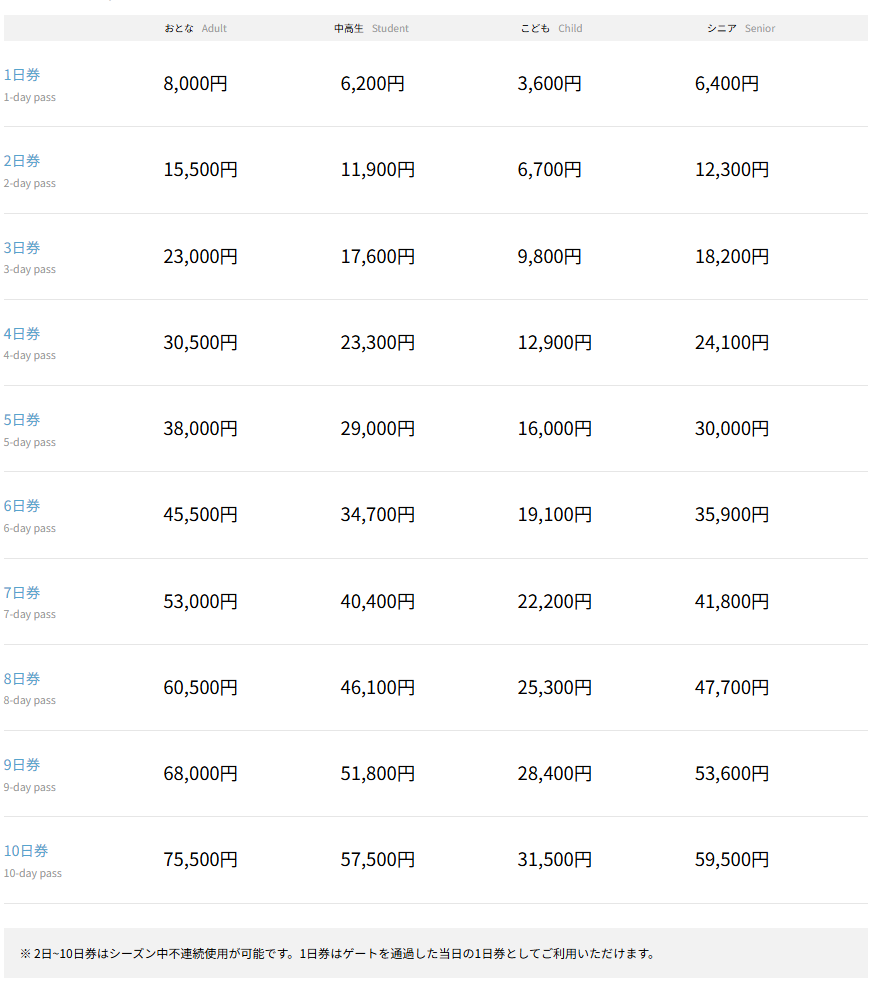Open the 2日券 pass link

(x=22, y=161)
